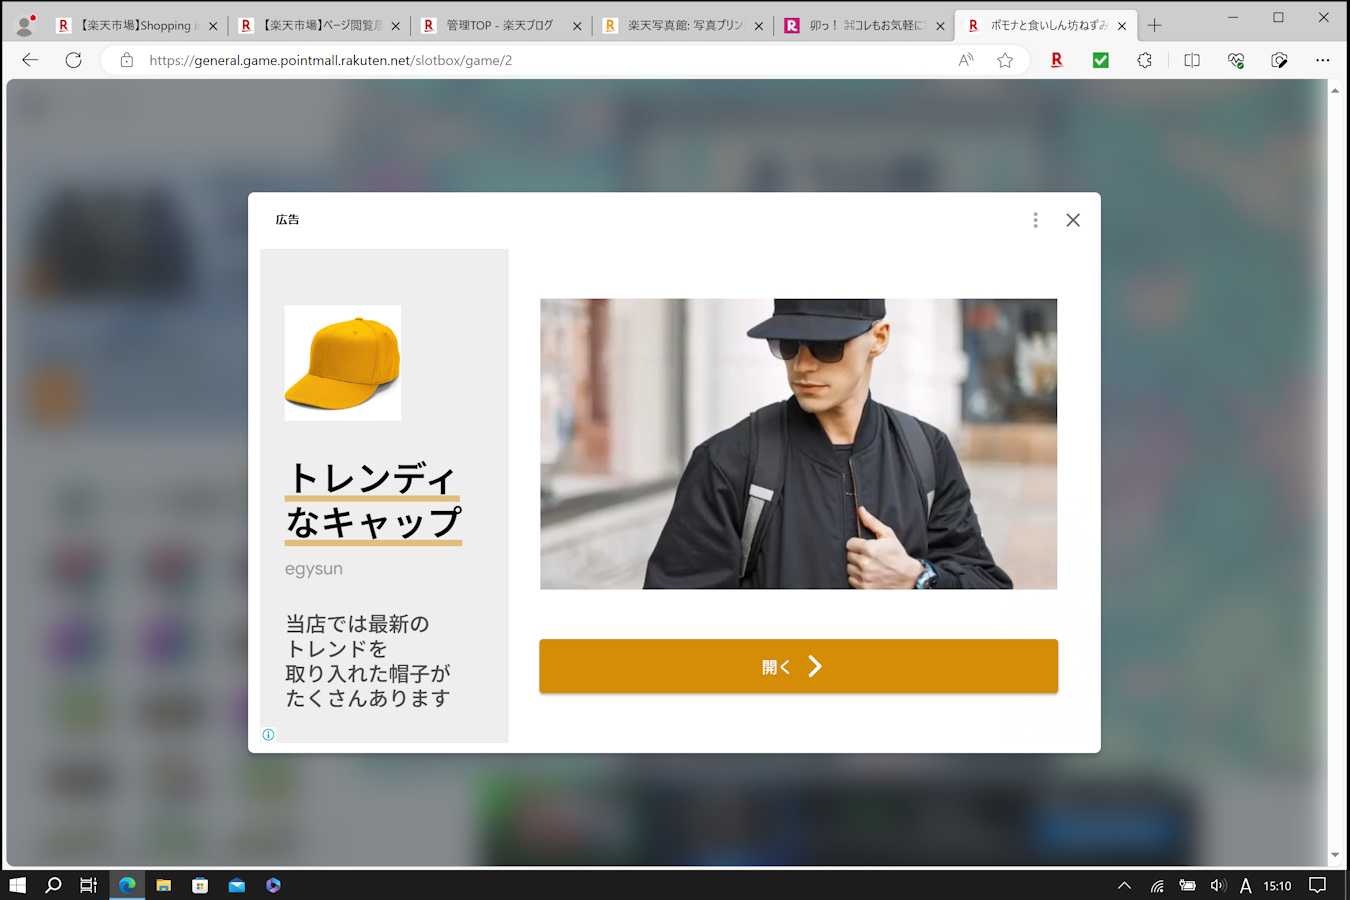Add this page to favorites with star icon
Viewport: 1350px width, 900px height.
point(1005,60)
